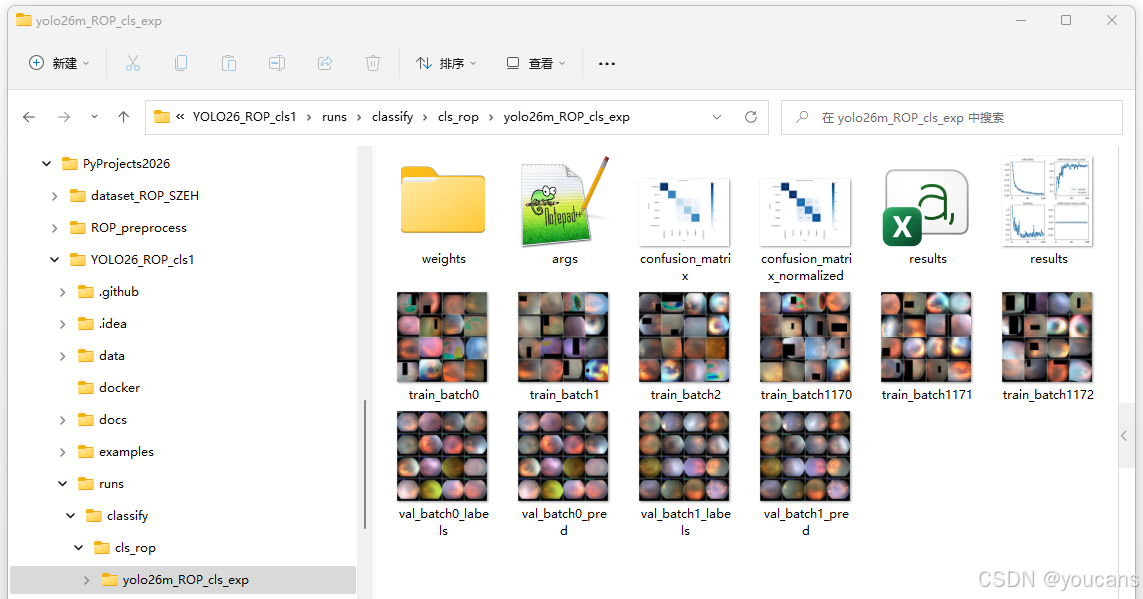Select docker folder in navigation tree
This screenshot has height=599, width=1143.
click(x=109, y=388)
